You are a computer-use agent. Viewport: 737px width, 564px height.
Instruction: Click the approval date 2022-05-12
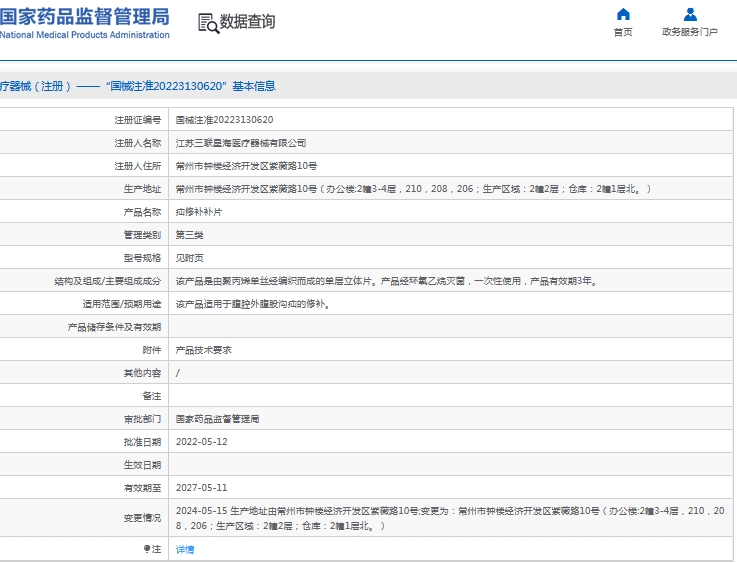(x=202, y=442)
